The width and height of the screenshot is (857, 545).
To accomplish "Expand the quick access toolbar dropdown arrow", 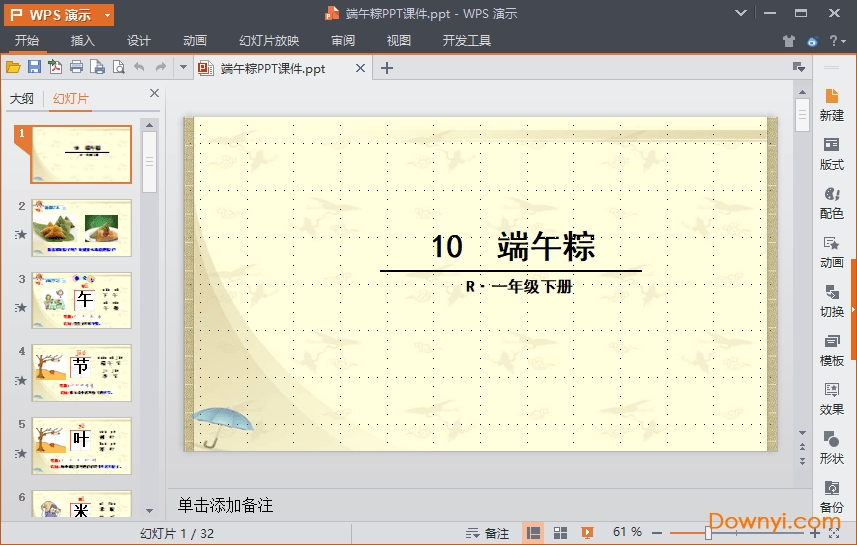I will click(x=183, y=67).
